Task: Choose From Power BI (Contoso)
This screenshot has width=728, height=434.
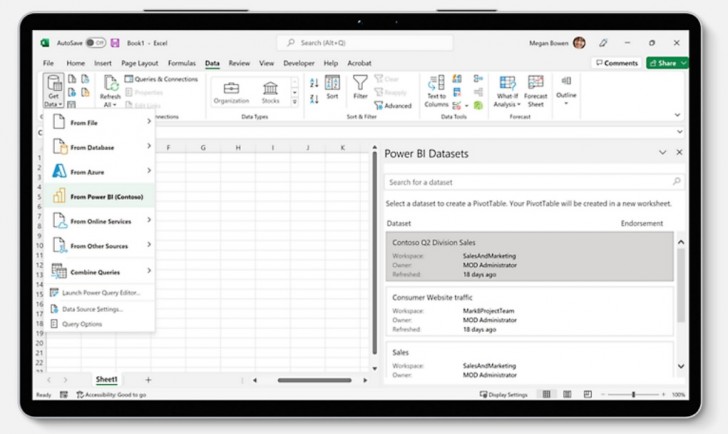Action: [99, 196]
